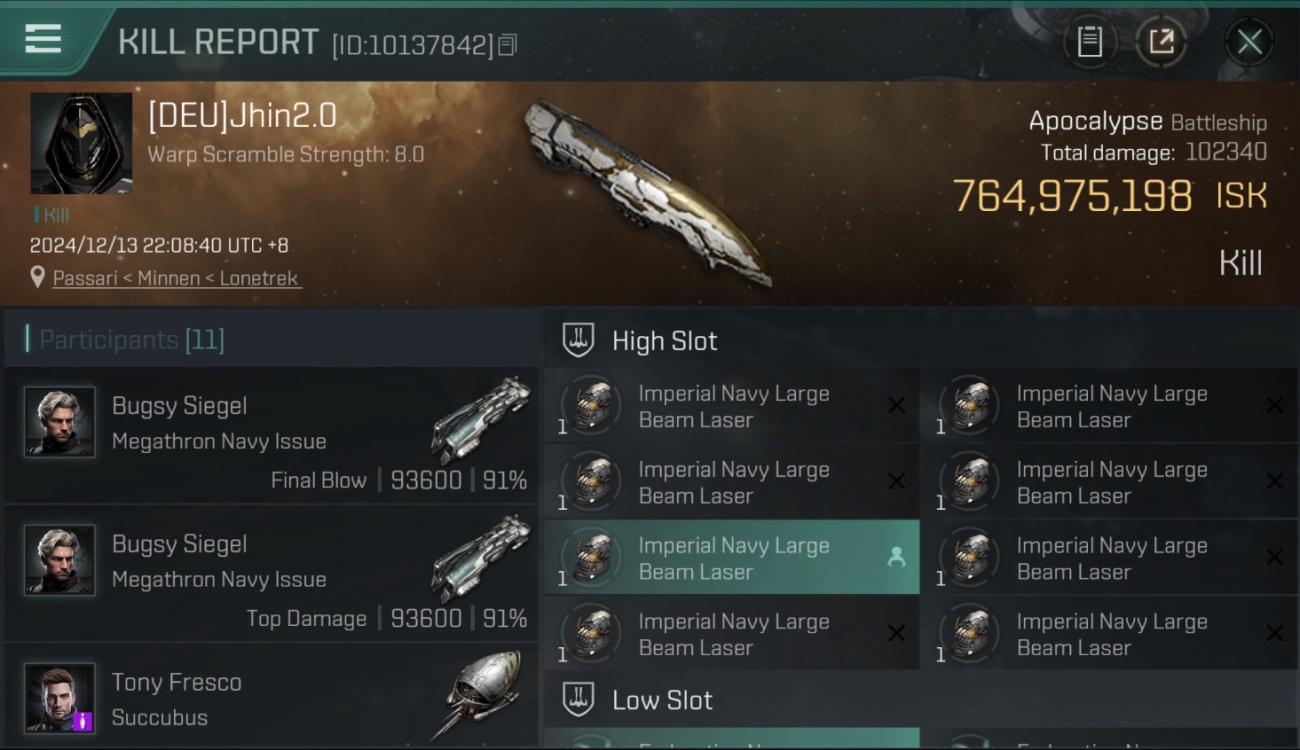The width and height of the screenshot is (1300, 750).
Task: Open the hamburger menu icon
Action: 43,39
